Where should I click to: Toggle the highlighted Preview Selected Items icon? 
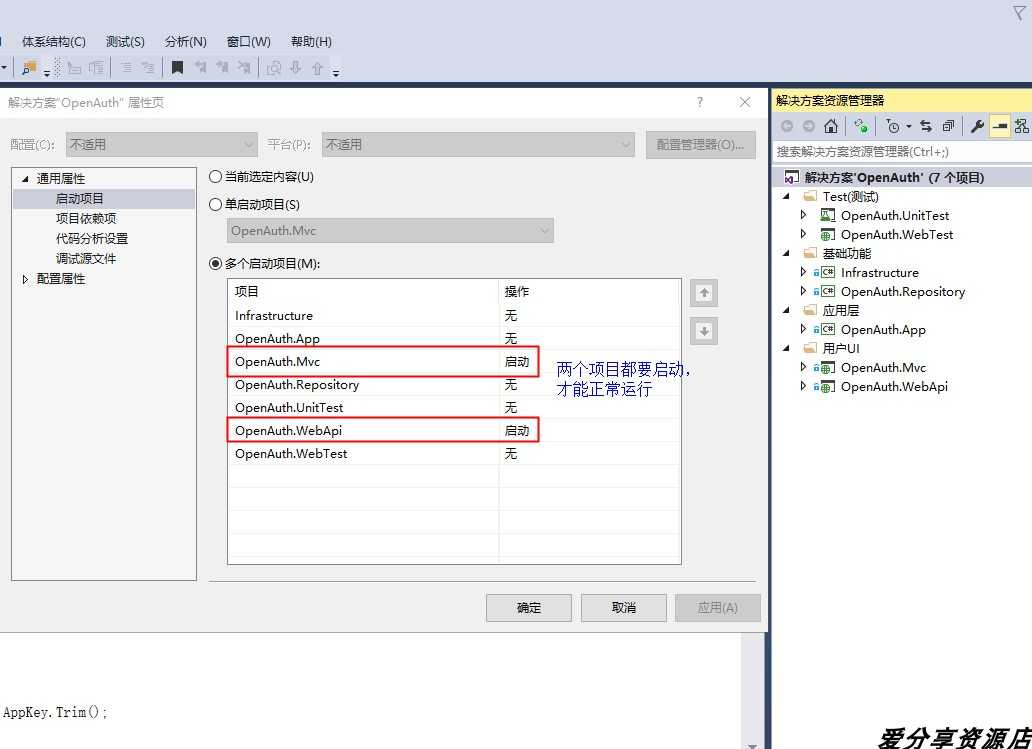1000,126
